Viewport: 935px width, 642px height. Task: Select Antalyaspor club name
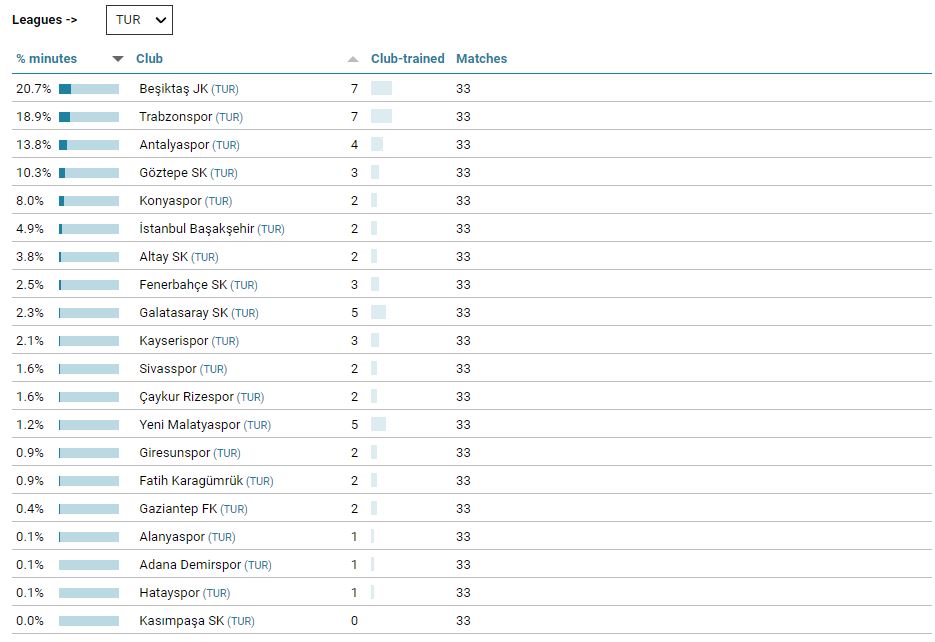(x=174, y=145)
